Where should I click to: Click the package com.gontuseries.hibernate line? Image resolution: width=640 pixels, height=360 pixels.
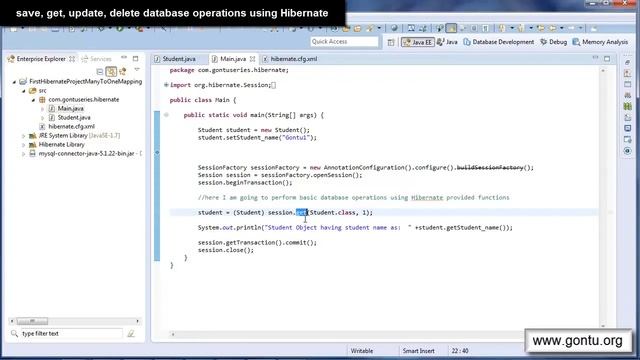coord(229,70)
